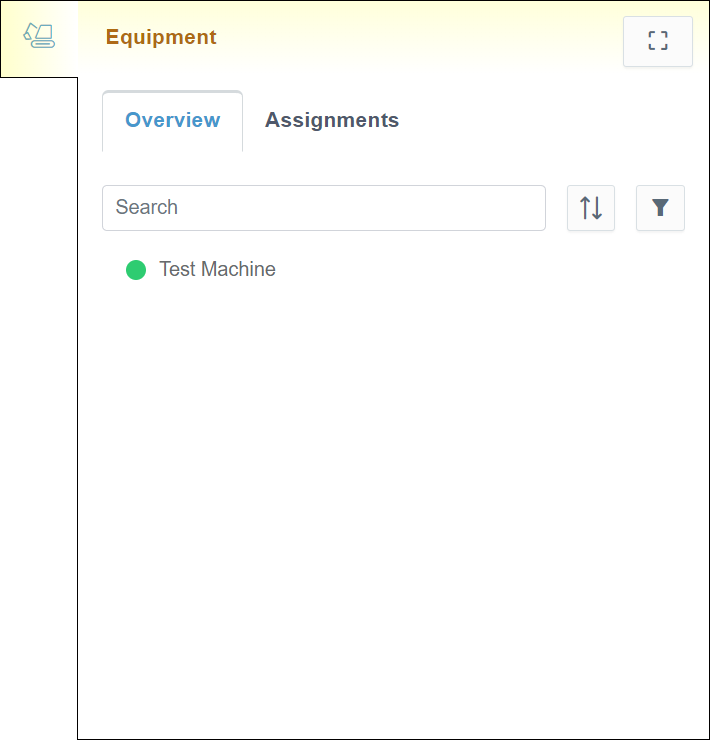Switch to the Assignments tab
710x740 pixels.
331,120
